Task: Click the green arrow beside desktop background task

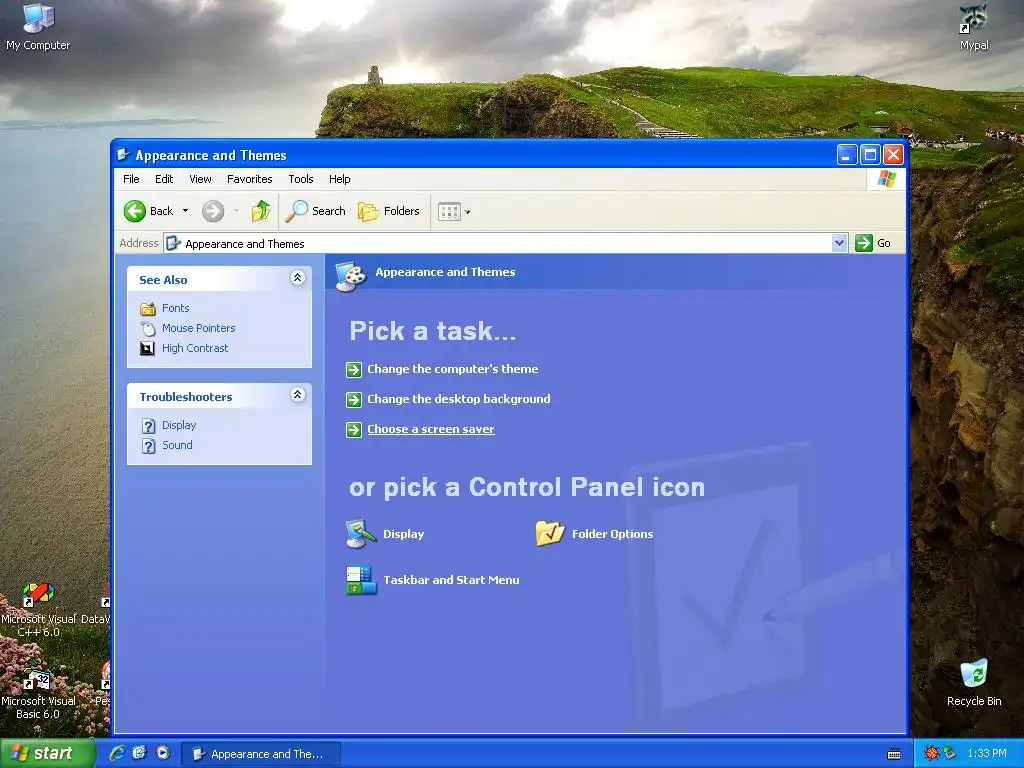Action: click(354, 400)
